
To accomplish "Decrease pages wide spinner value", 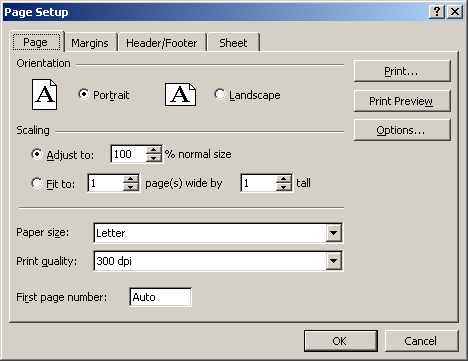I will coord(131,187).
